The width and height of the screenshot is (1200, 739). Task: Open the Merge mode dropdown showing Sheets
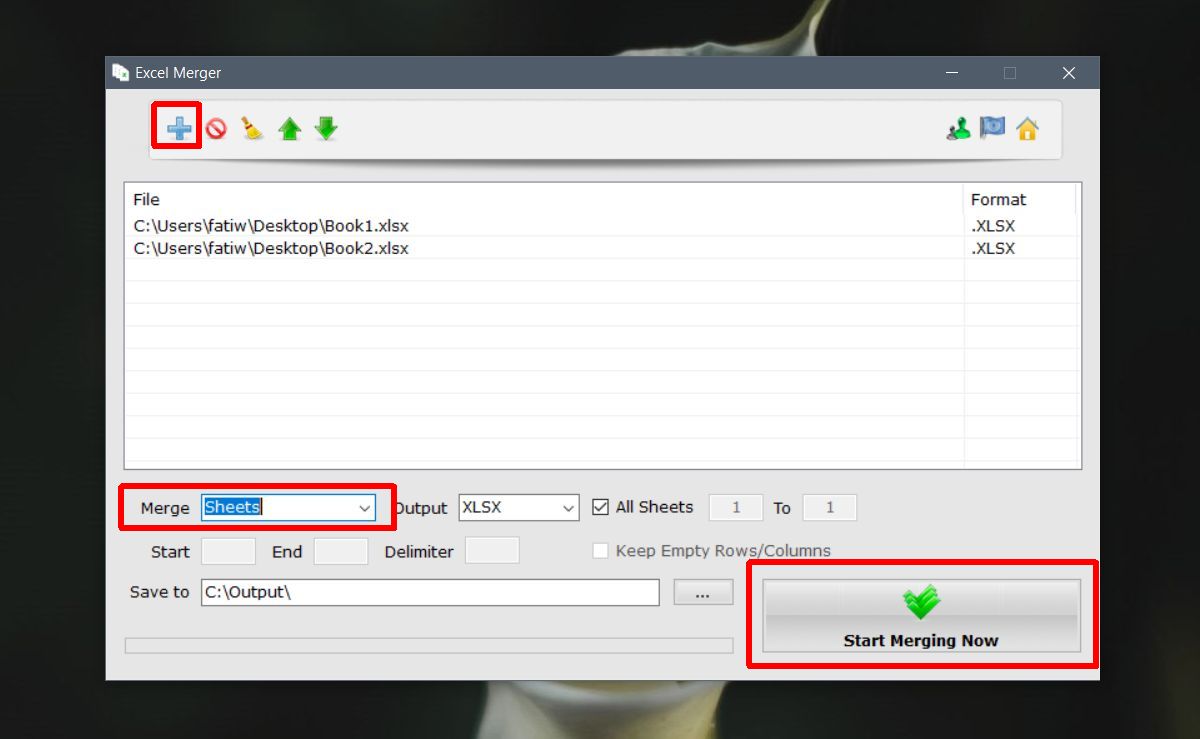[364, 508]
